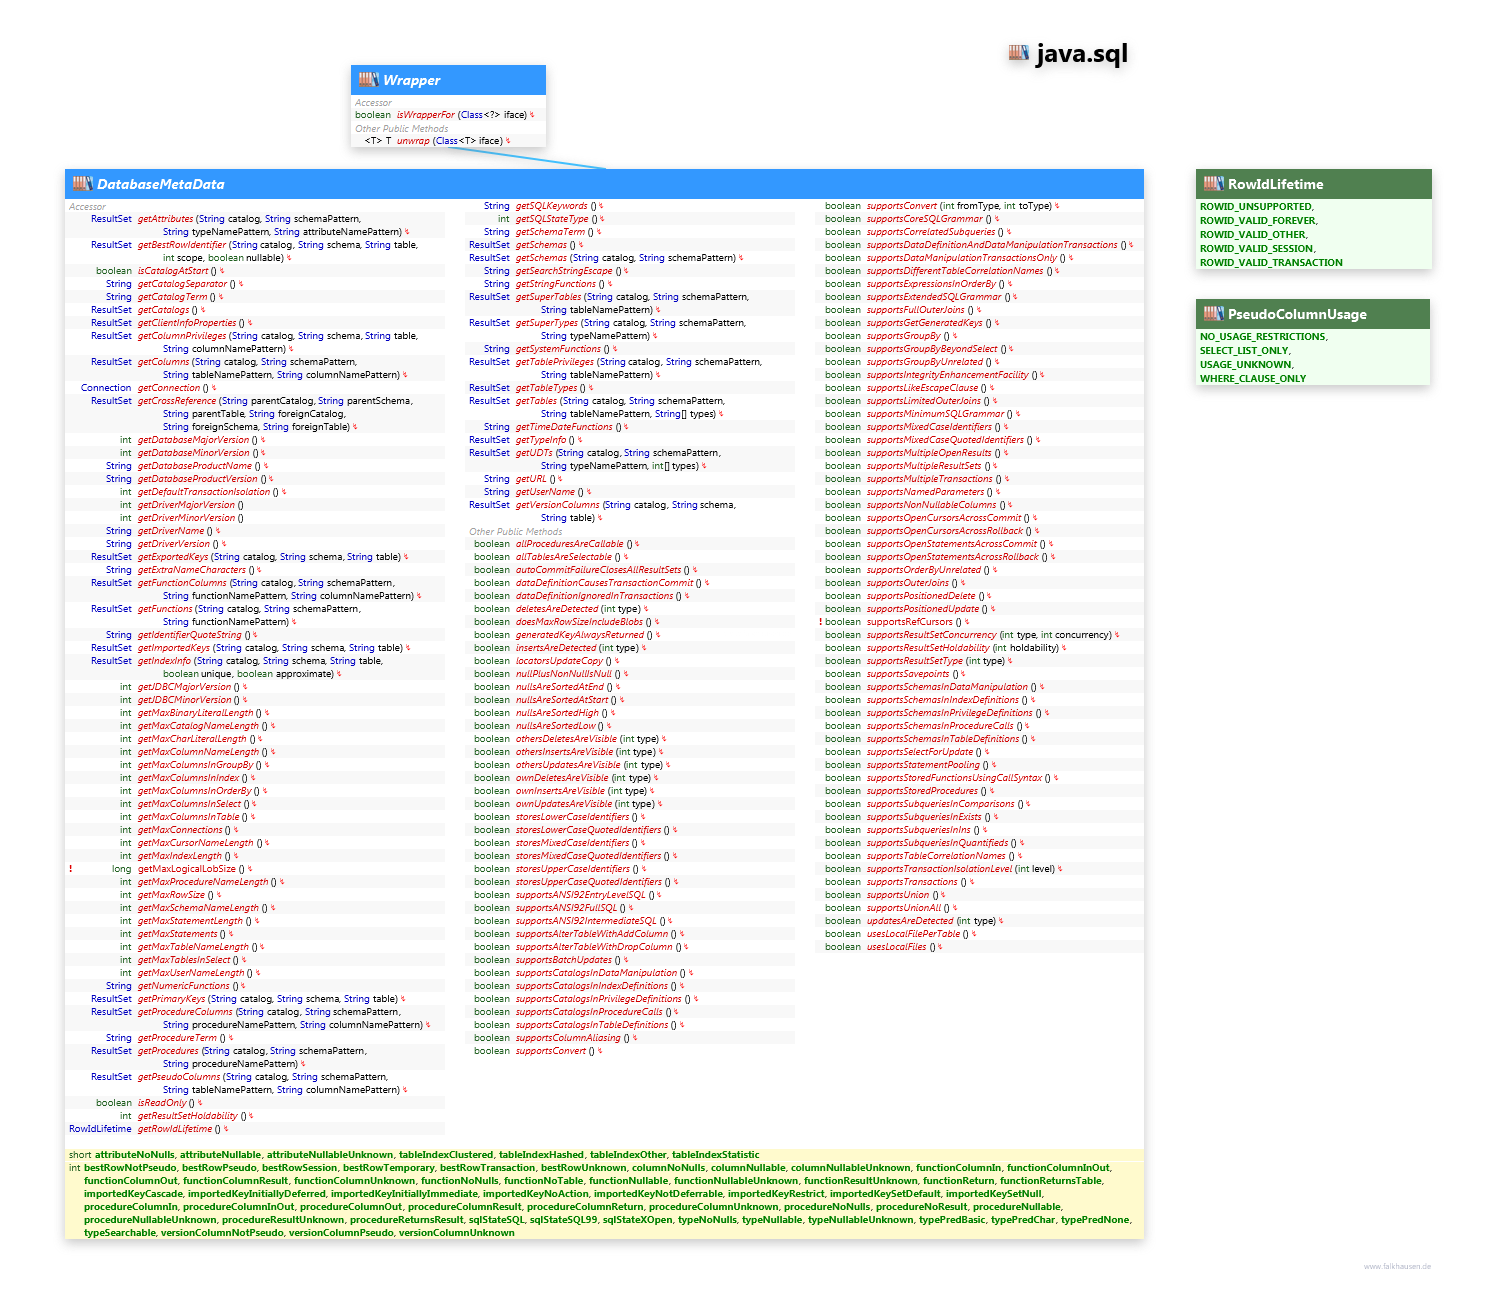This screenshot has width=1488, height=1312.
Task: Click the red exclamation mark beside supportsRefCursors
Action: (821, 622)
